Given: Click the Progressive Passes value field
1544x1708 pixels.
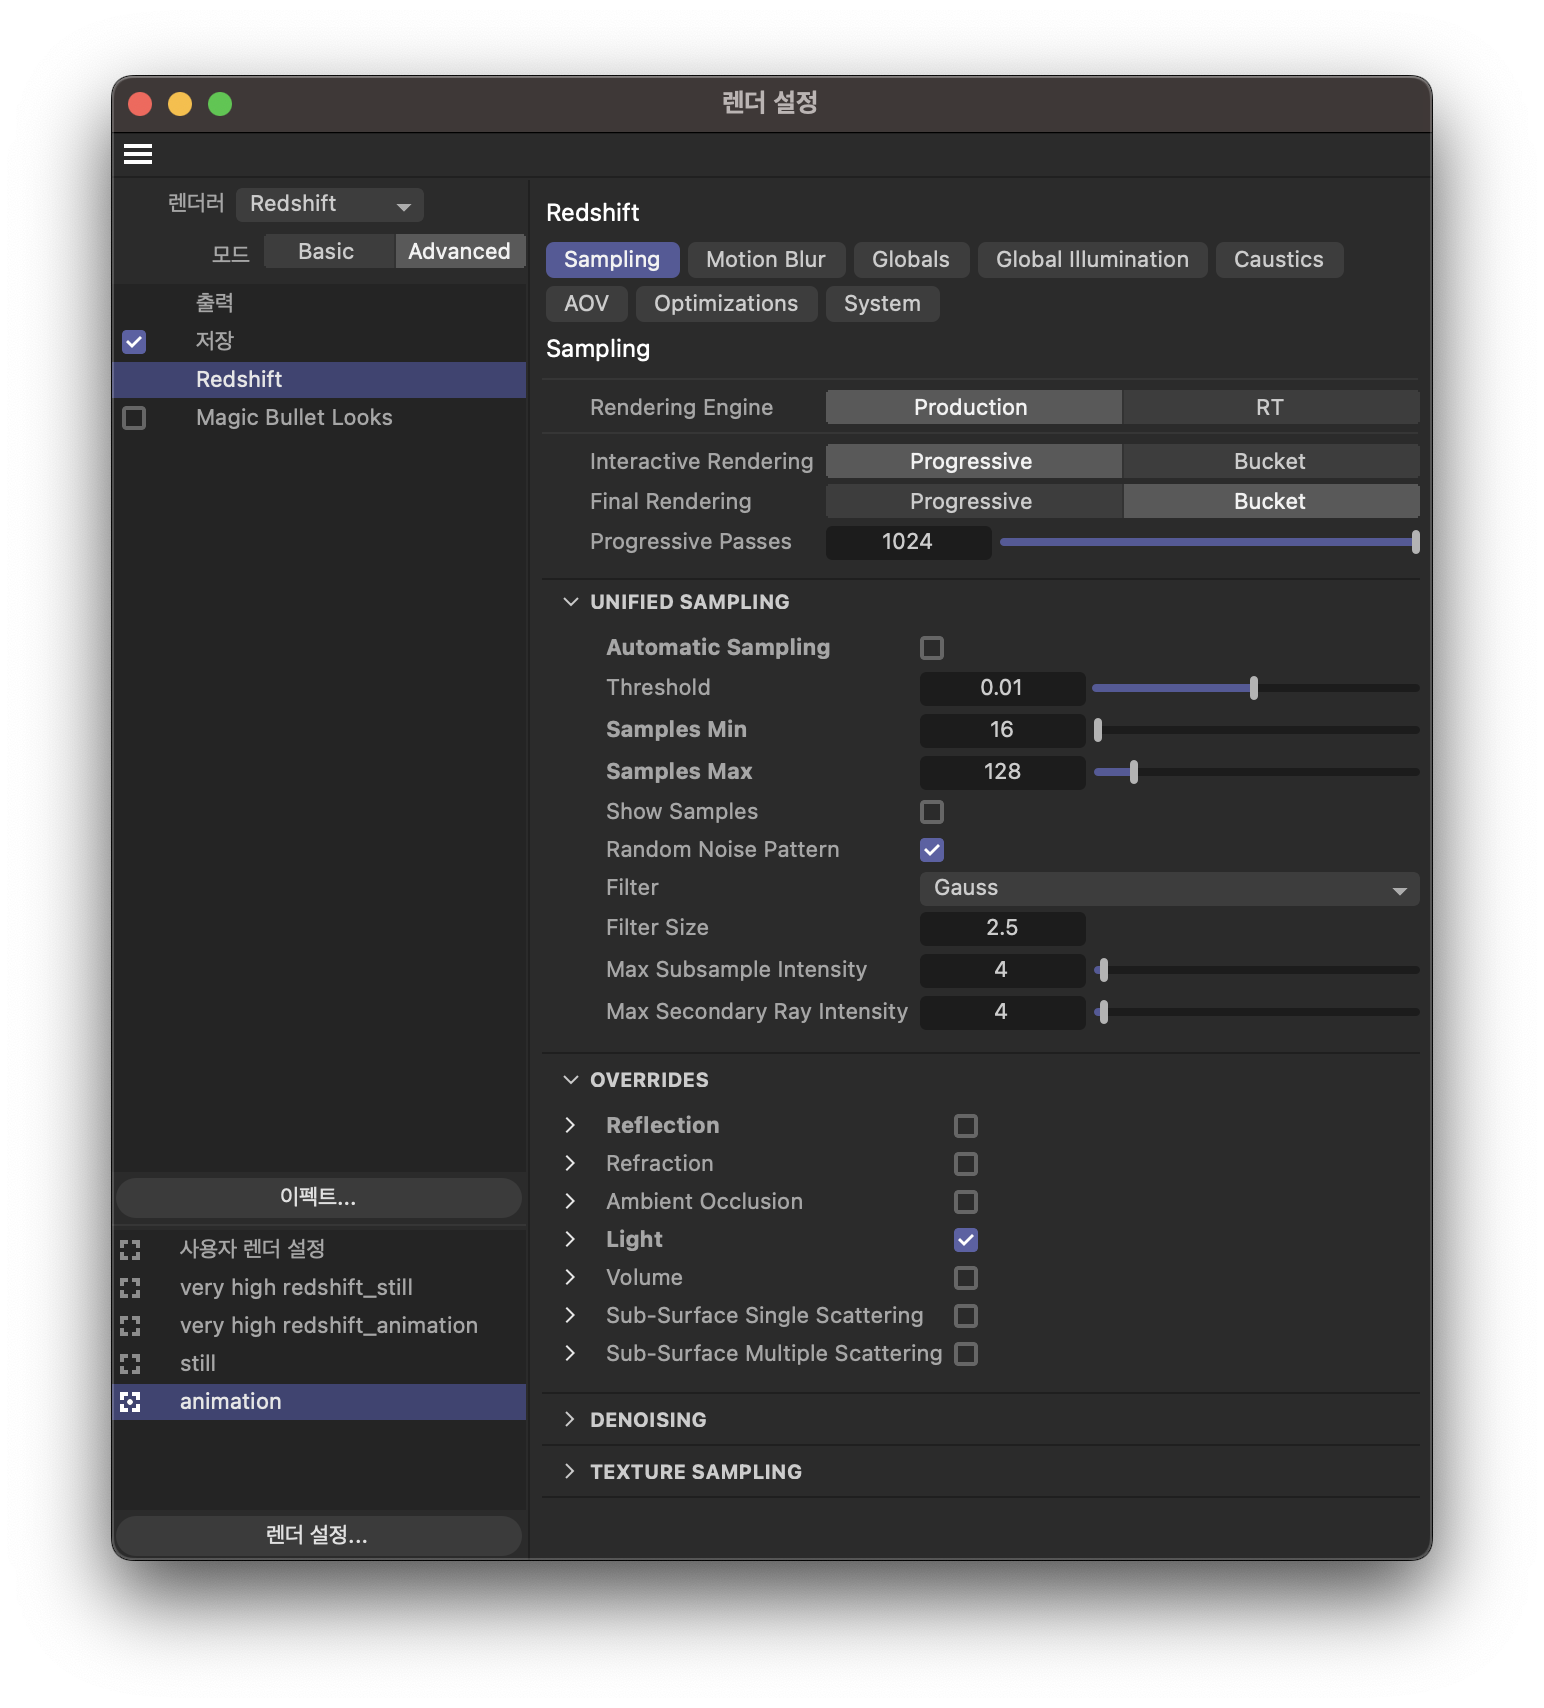Looking at the screenshot, I should [x=908, y=542].
